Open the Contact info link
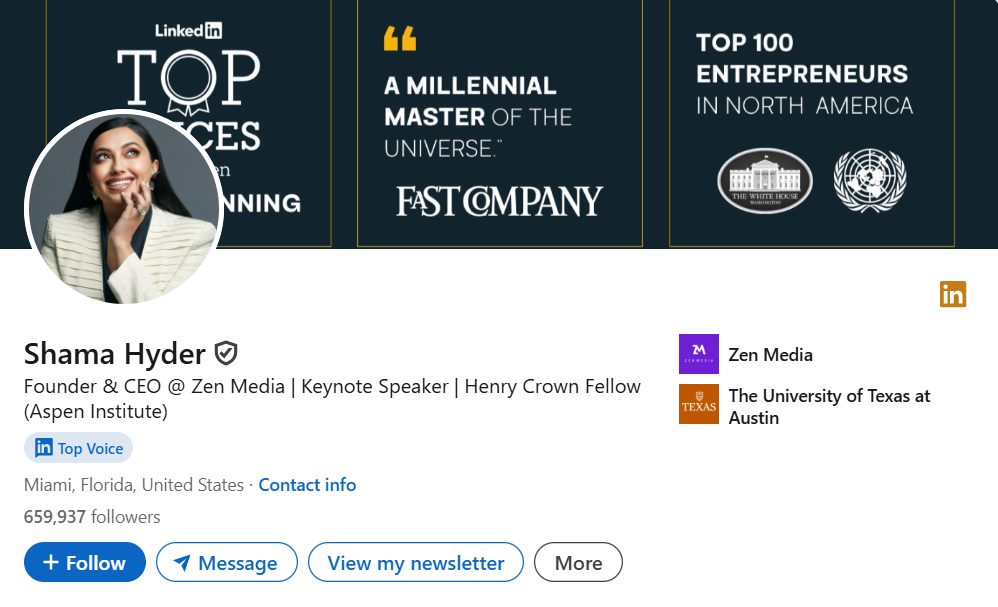Screen dimensions: 998x607 [307, 485]
